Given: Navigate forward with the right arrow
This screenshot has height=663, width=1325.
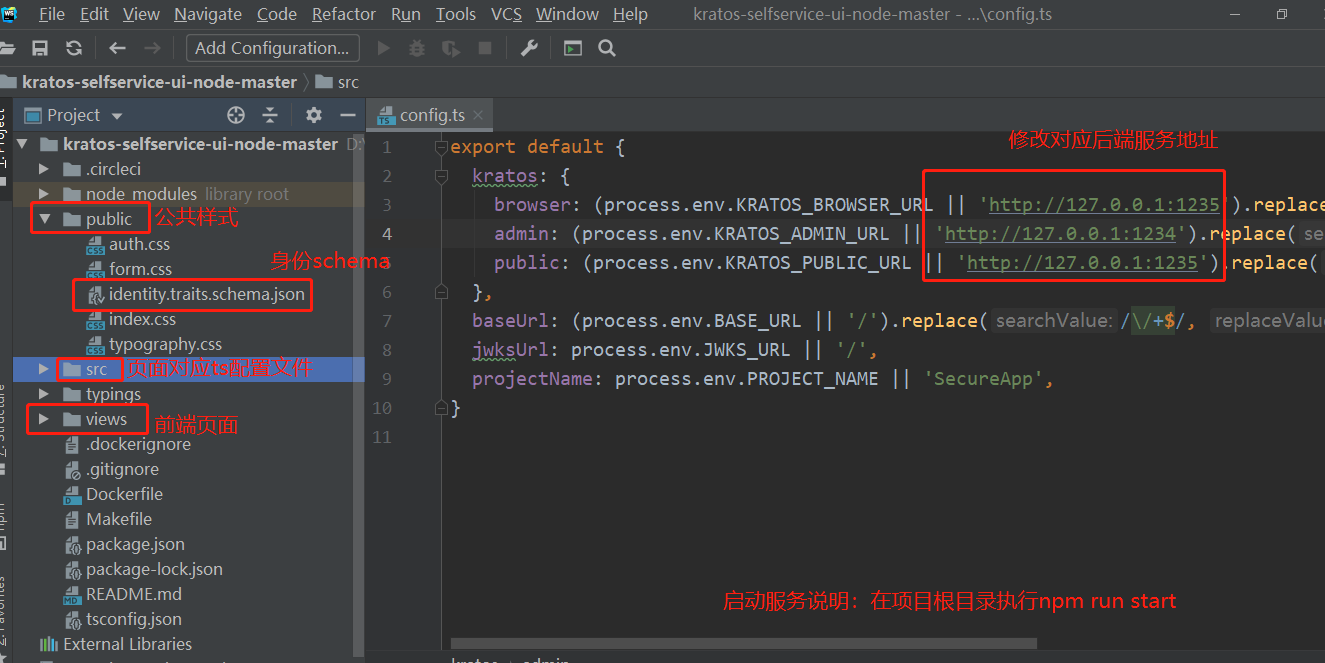Looking at the screenshot, I should [152, 48].
